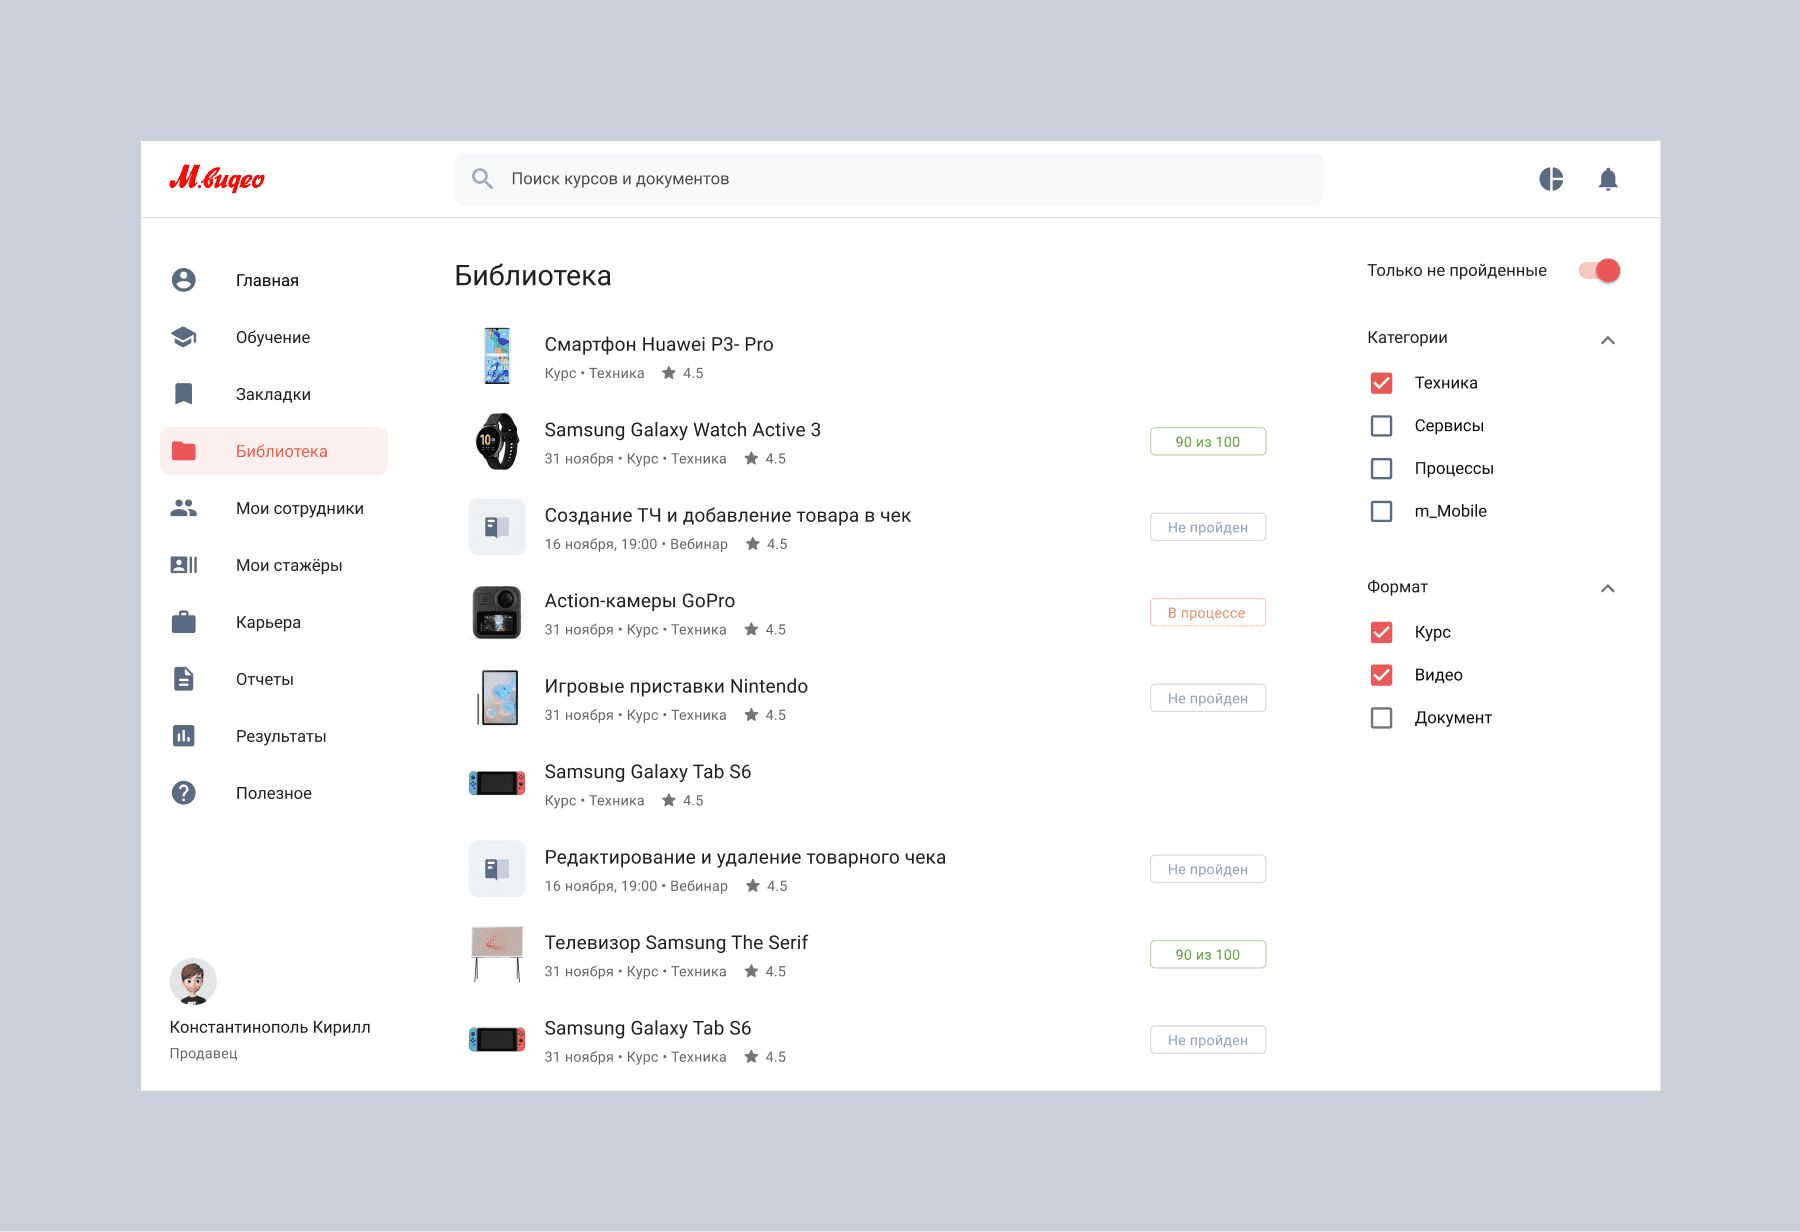Open the Action-камеры GoPro course title

639,601
